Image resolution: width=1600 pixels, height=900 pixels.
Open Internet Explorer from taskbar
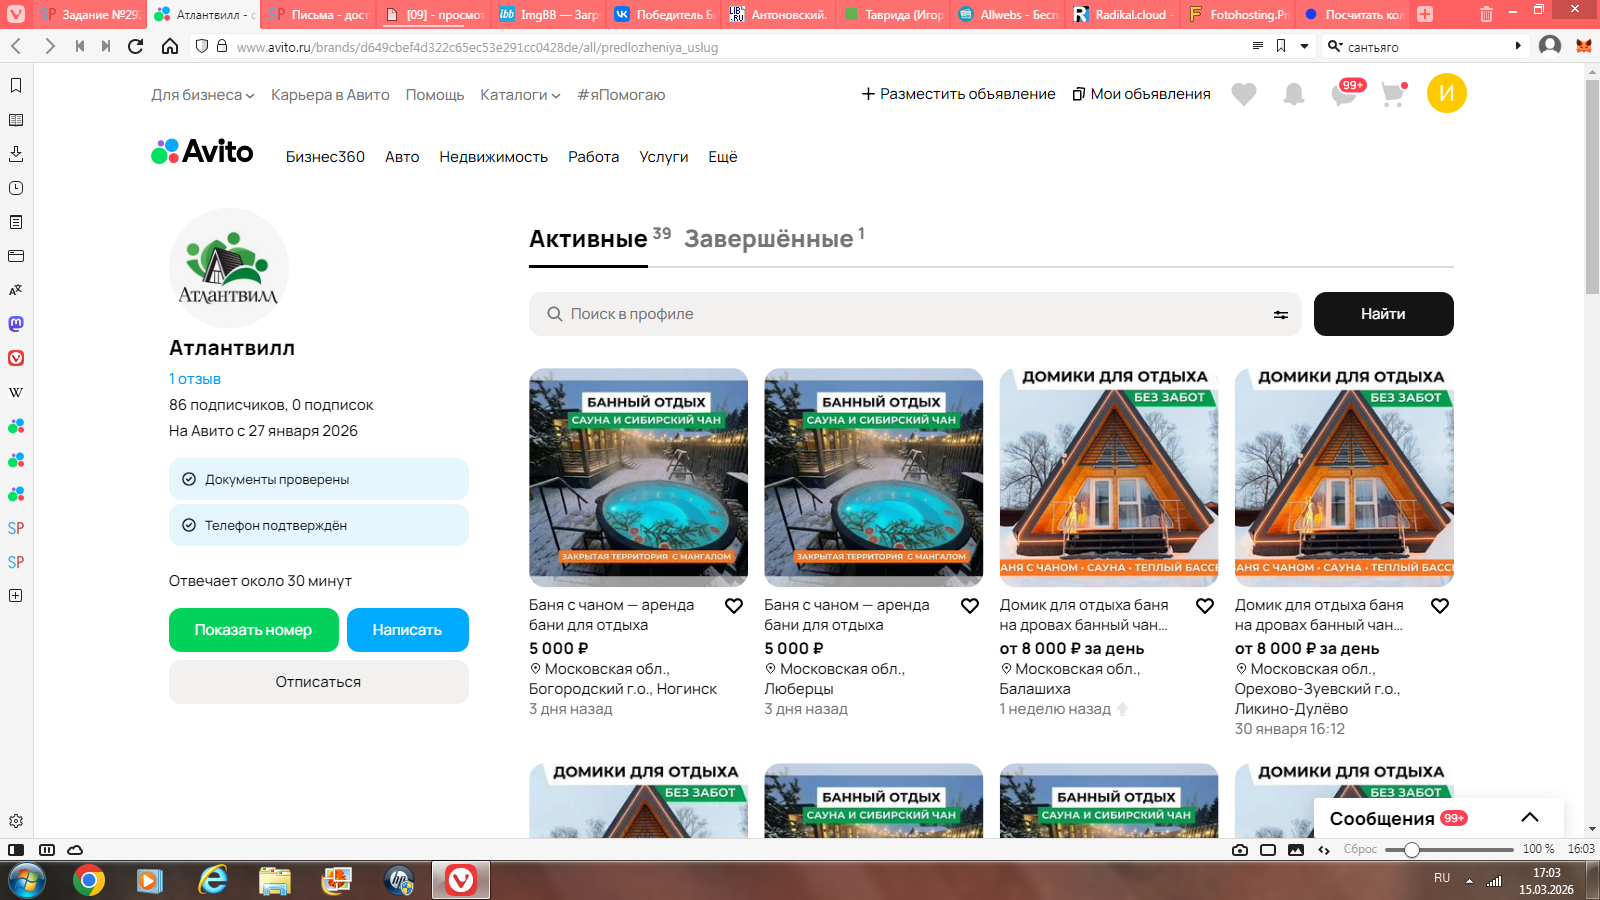click(213, 880)
